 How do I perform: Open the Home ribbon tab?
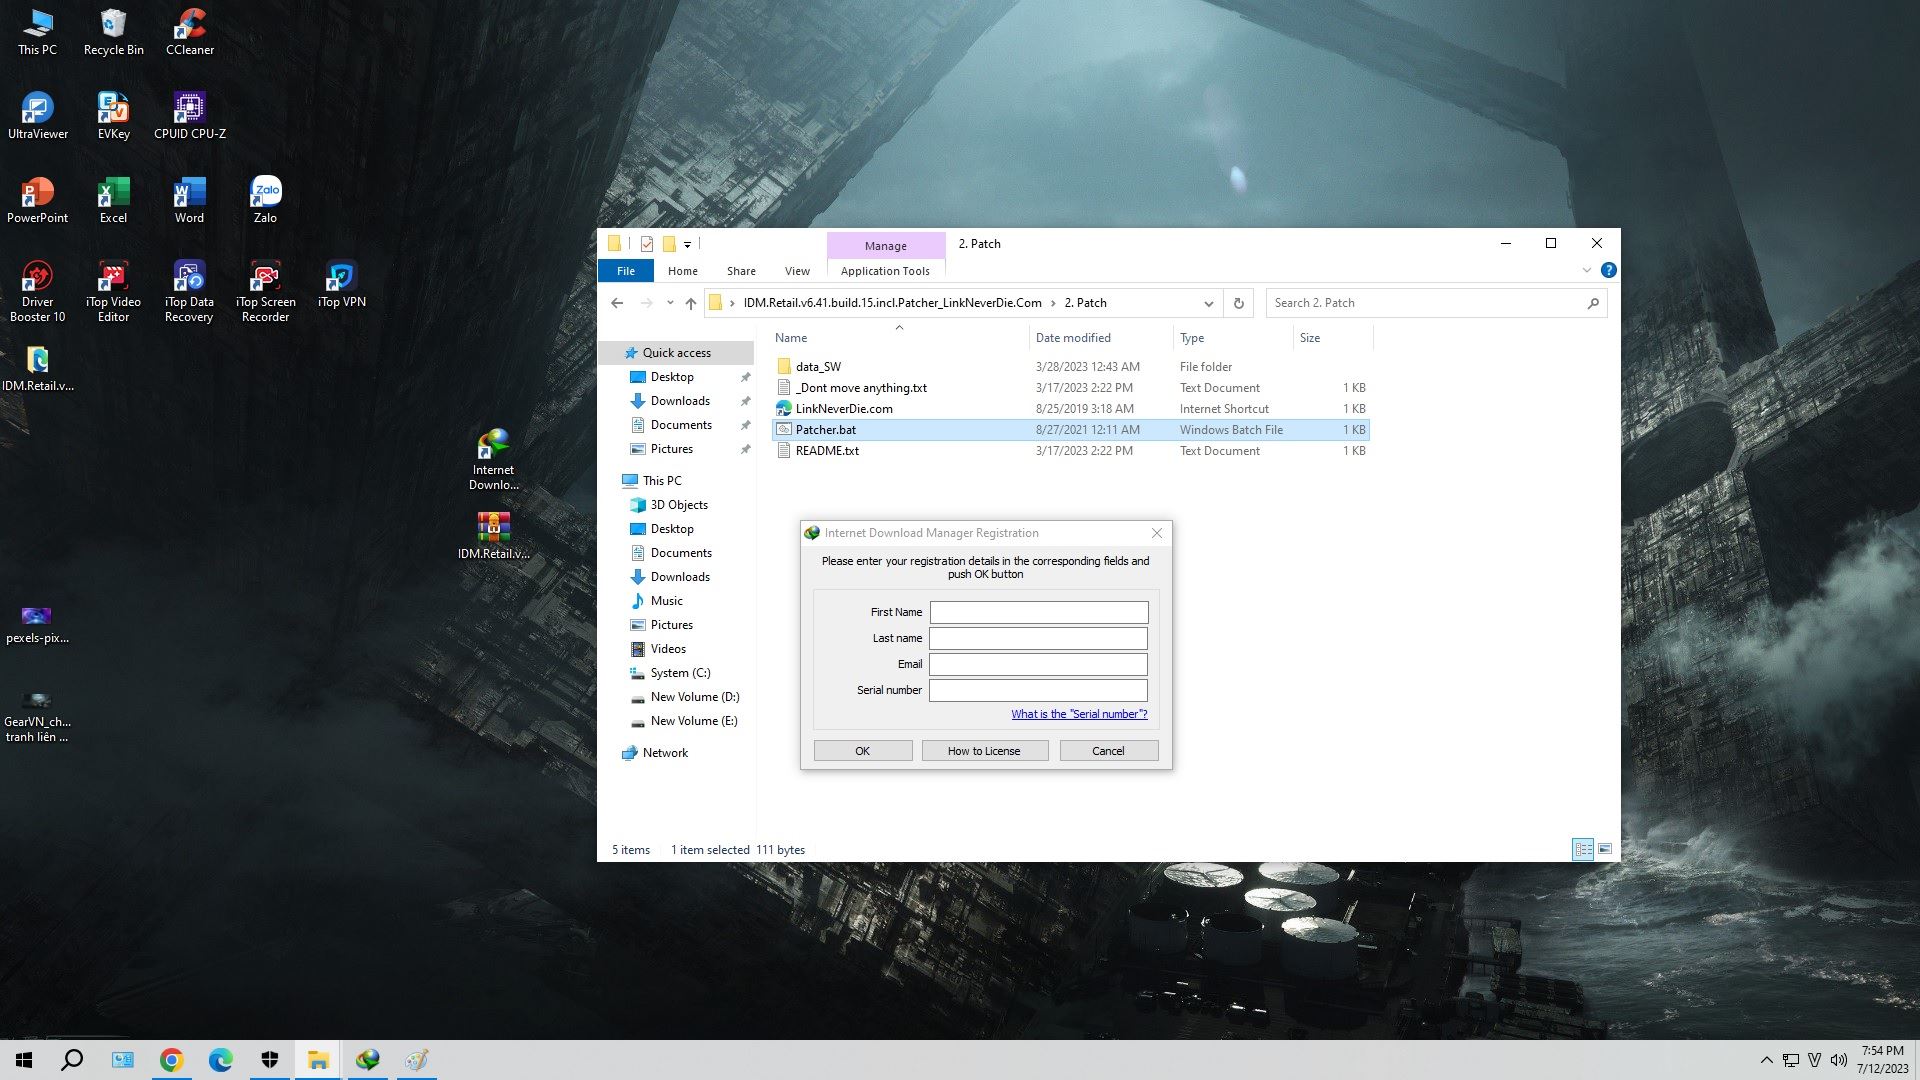click(x=683, y=271)
